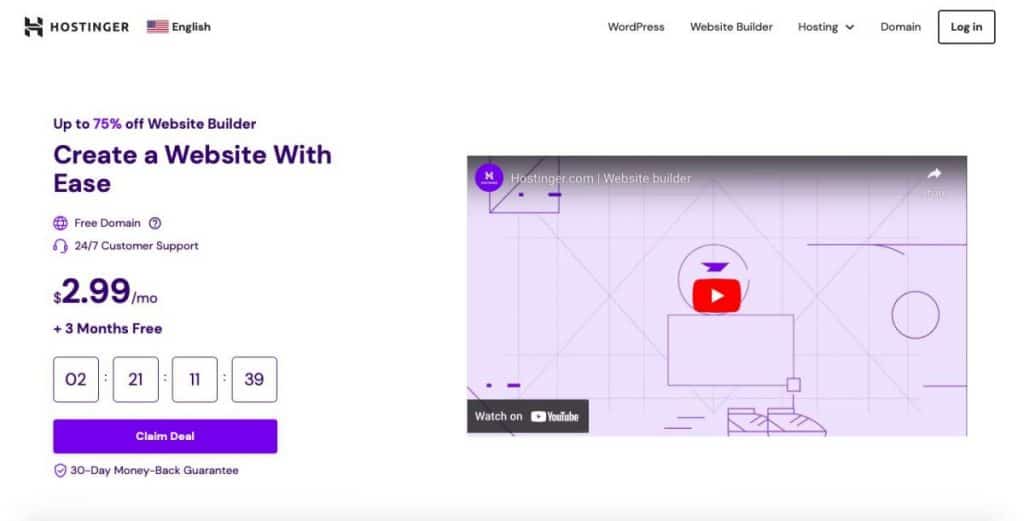Open Watch on YouTube link
This screenshot has height=521, width=1024.
[528, 417]
